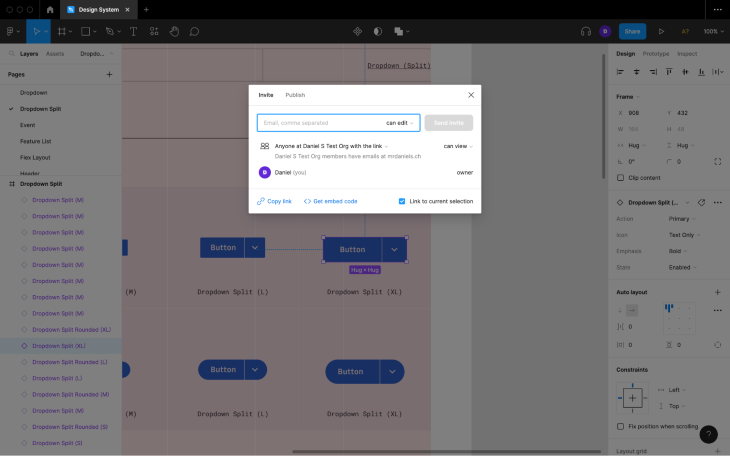The height and width of the screenshot is (456, 730).
Task: Open Action Primary property dropdown
Action: [x=682, y=218]
